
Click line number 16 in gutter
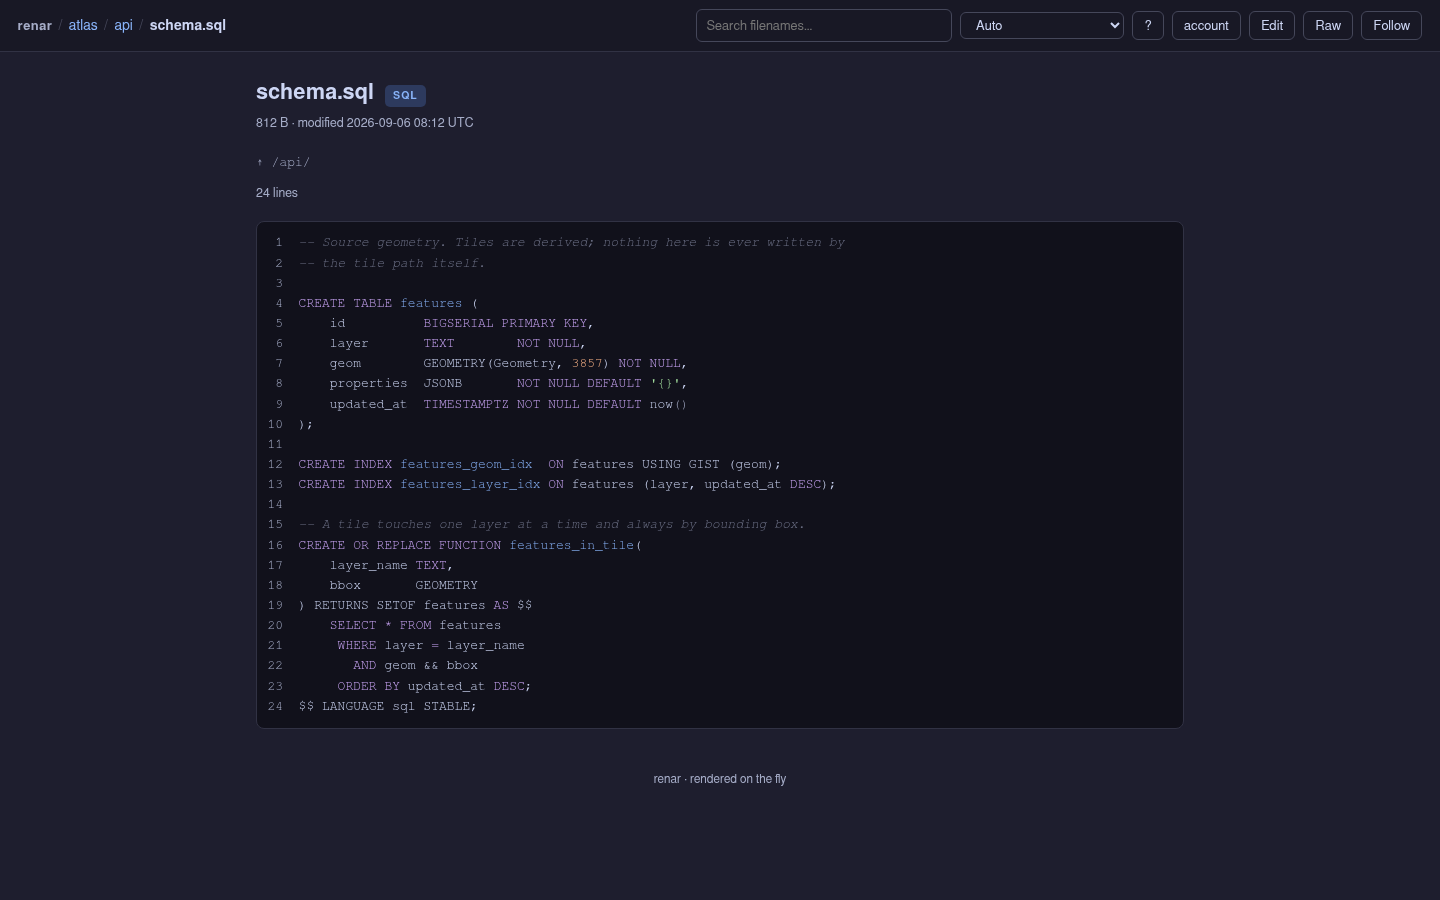point(275,545)
